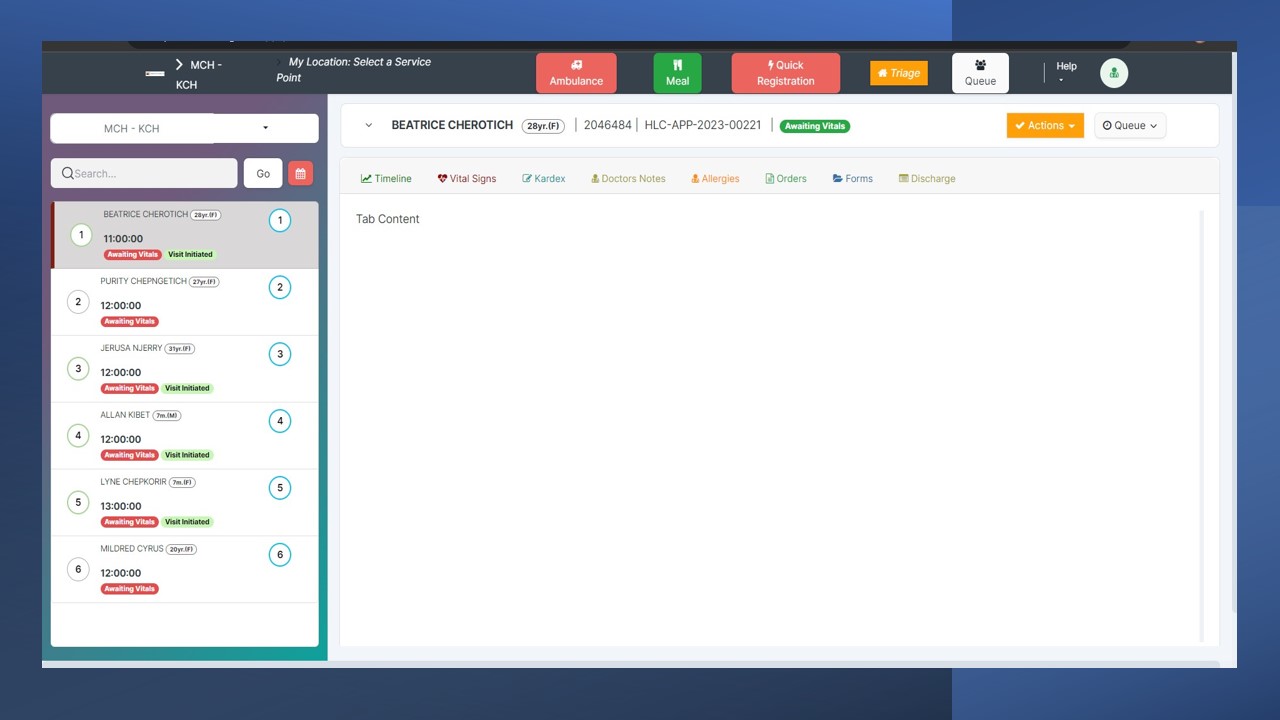Click 13:00:00 time for Lyne Chepkorir

(121, 506)
